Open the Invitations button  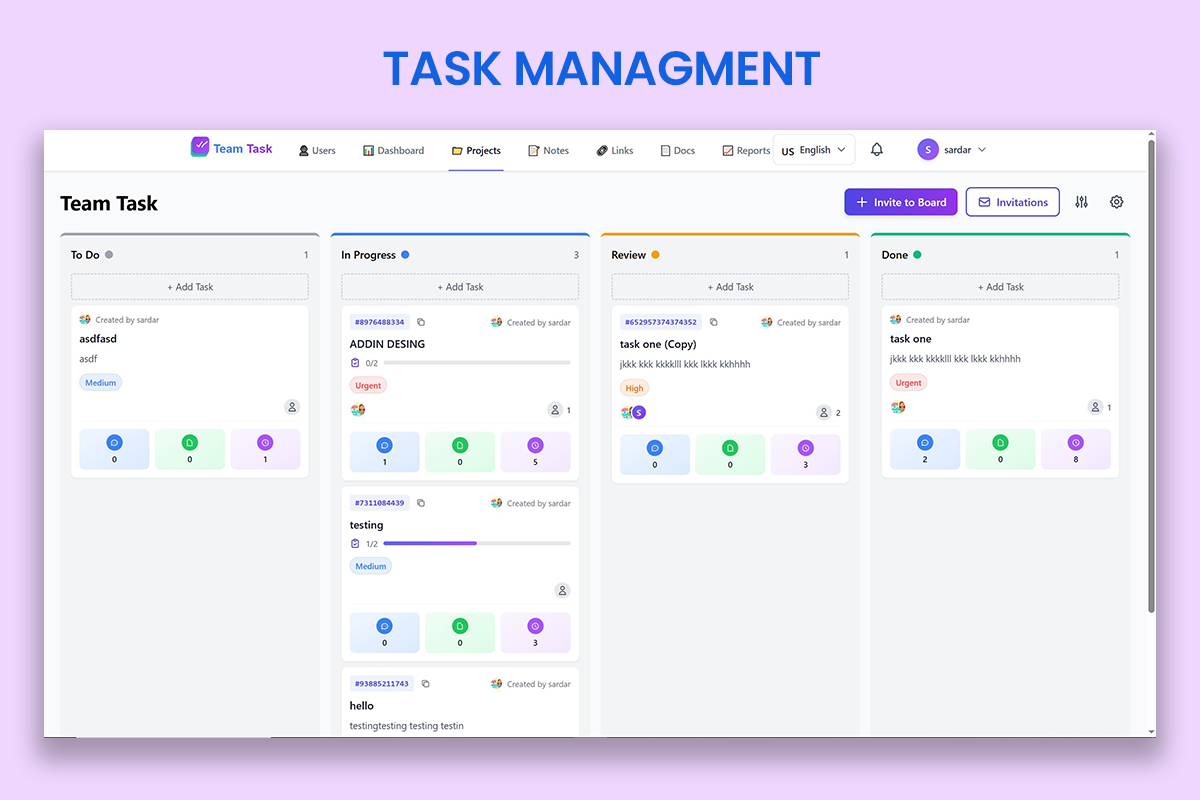(1012, 201)
